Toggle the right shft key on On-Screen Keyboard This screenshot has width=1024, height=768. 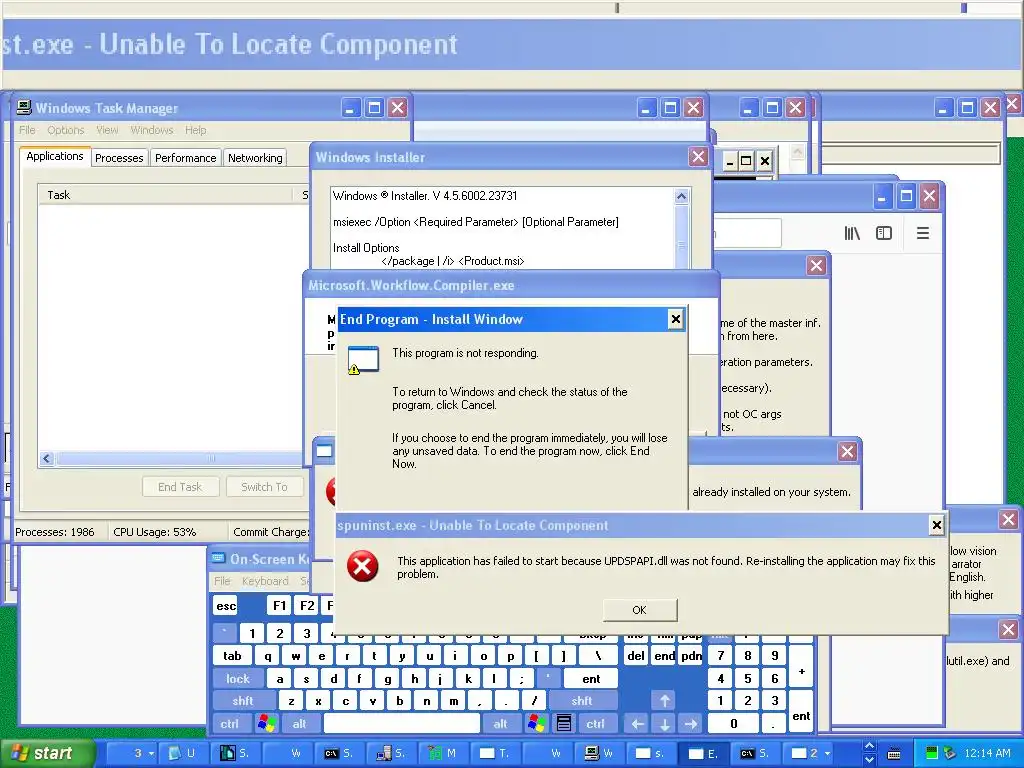pyautogui.click(x=582, y=701)
